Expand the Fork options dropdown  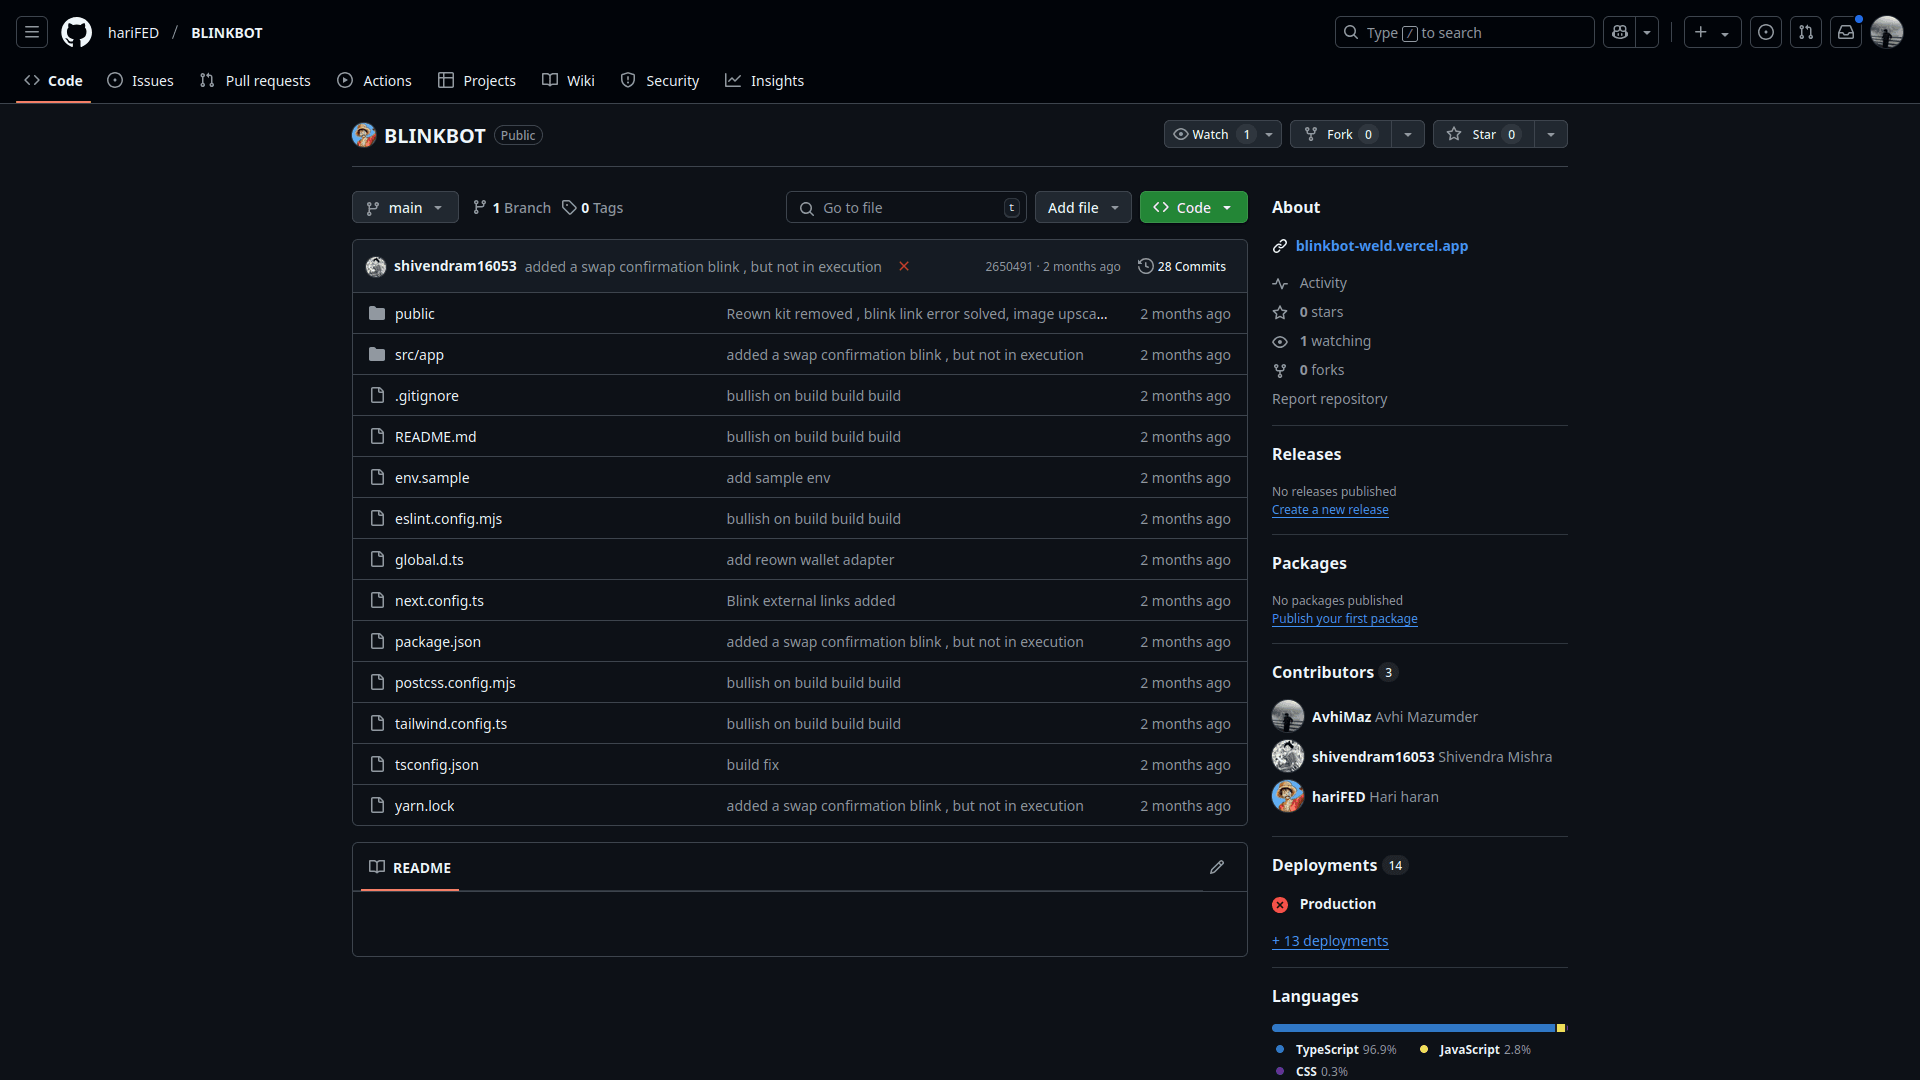(x=1408, y=134)
